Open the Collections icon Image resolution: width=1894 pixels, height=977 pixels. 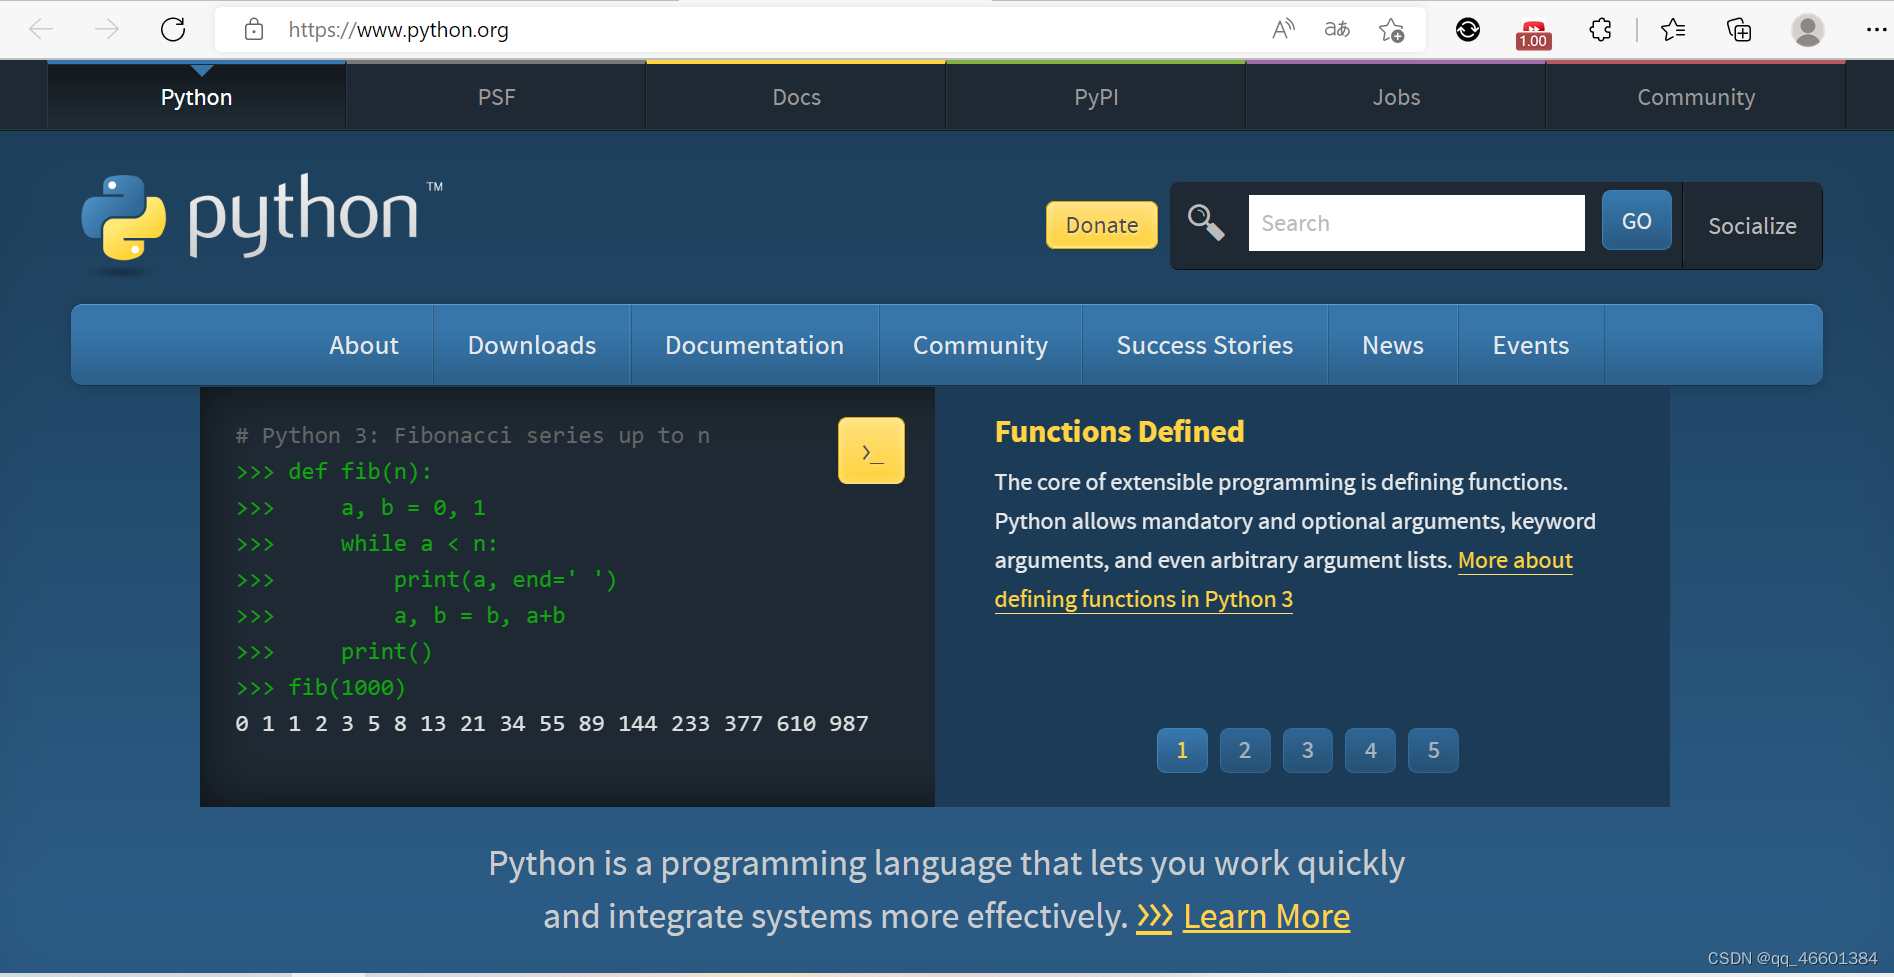pos(1739,30)
